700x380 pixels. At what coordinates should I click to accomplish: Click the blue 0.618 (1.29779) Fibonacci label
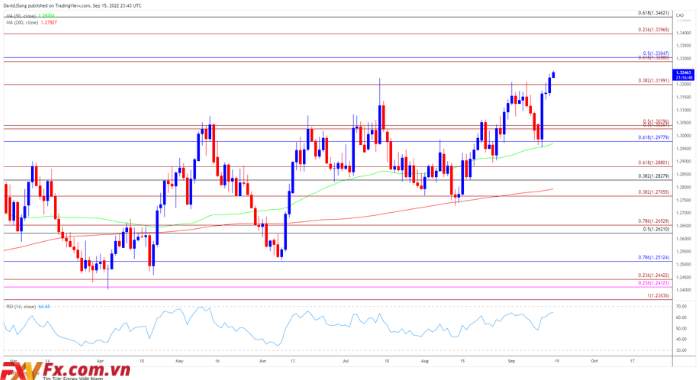654,138
